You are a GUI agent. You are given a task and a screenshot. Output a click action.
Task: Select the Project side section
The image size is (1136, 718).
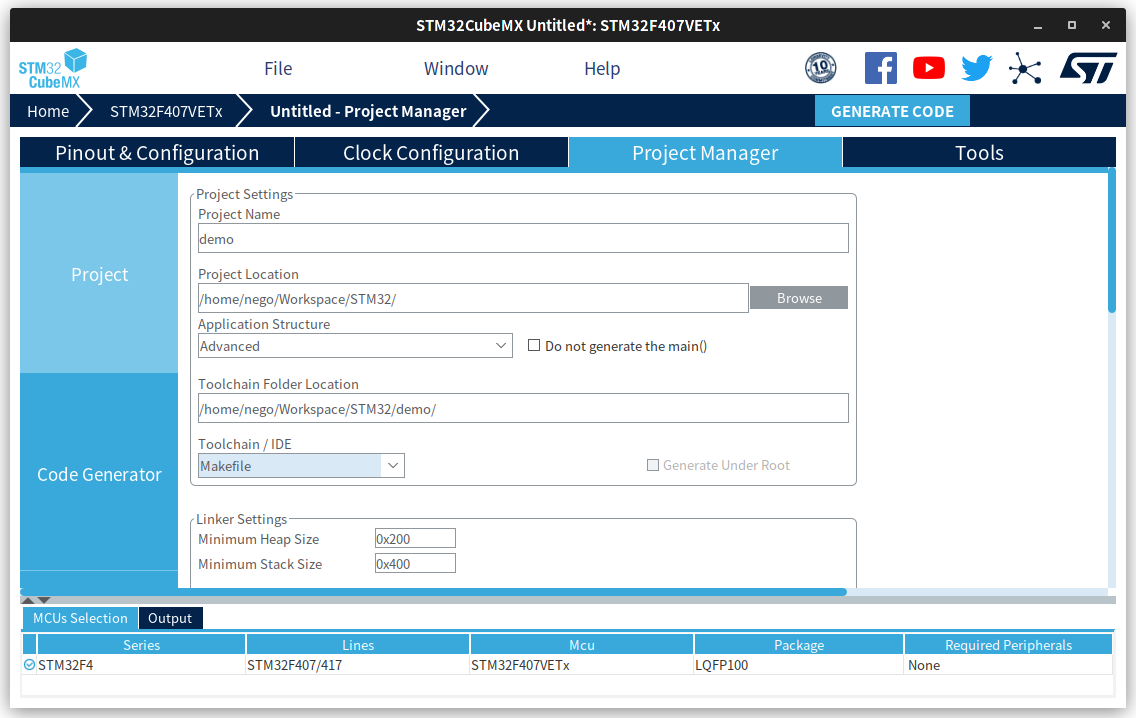click(x=99, y=274)
